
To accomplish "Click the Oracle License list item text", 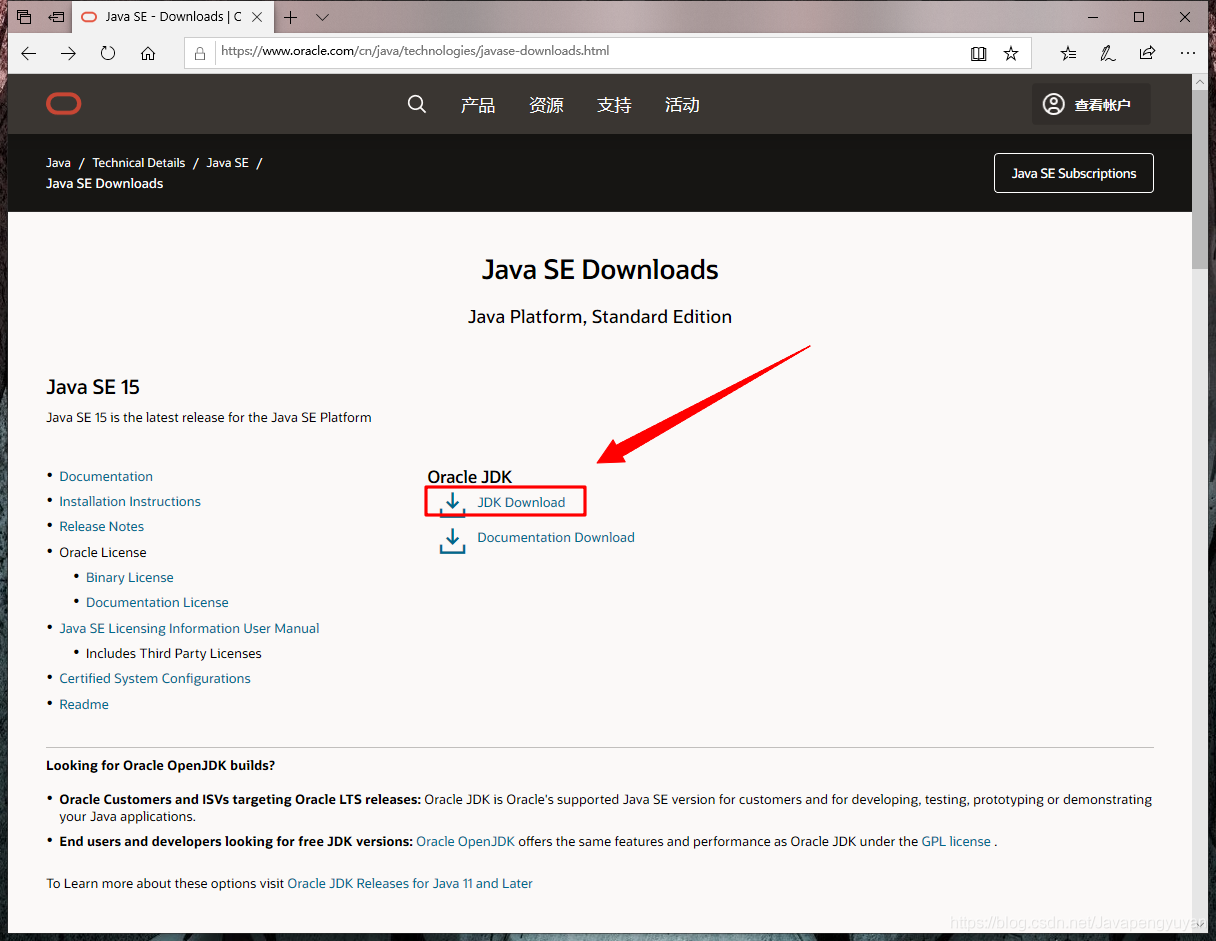I will click(103, 552).
